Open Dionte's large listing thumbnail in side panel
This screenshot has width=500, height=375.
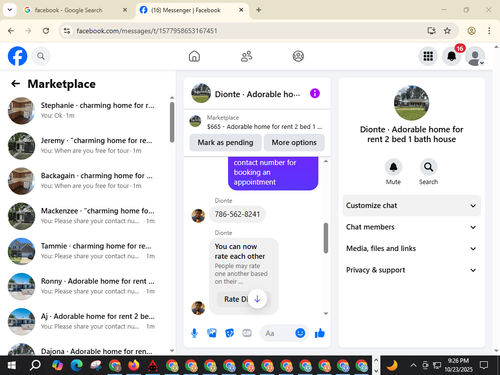411,102
